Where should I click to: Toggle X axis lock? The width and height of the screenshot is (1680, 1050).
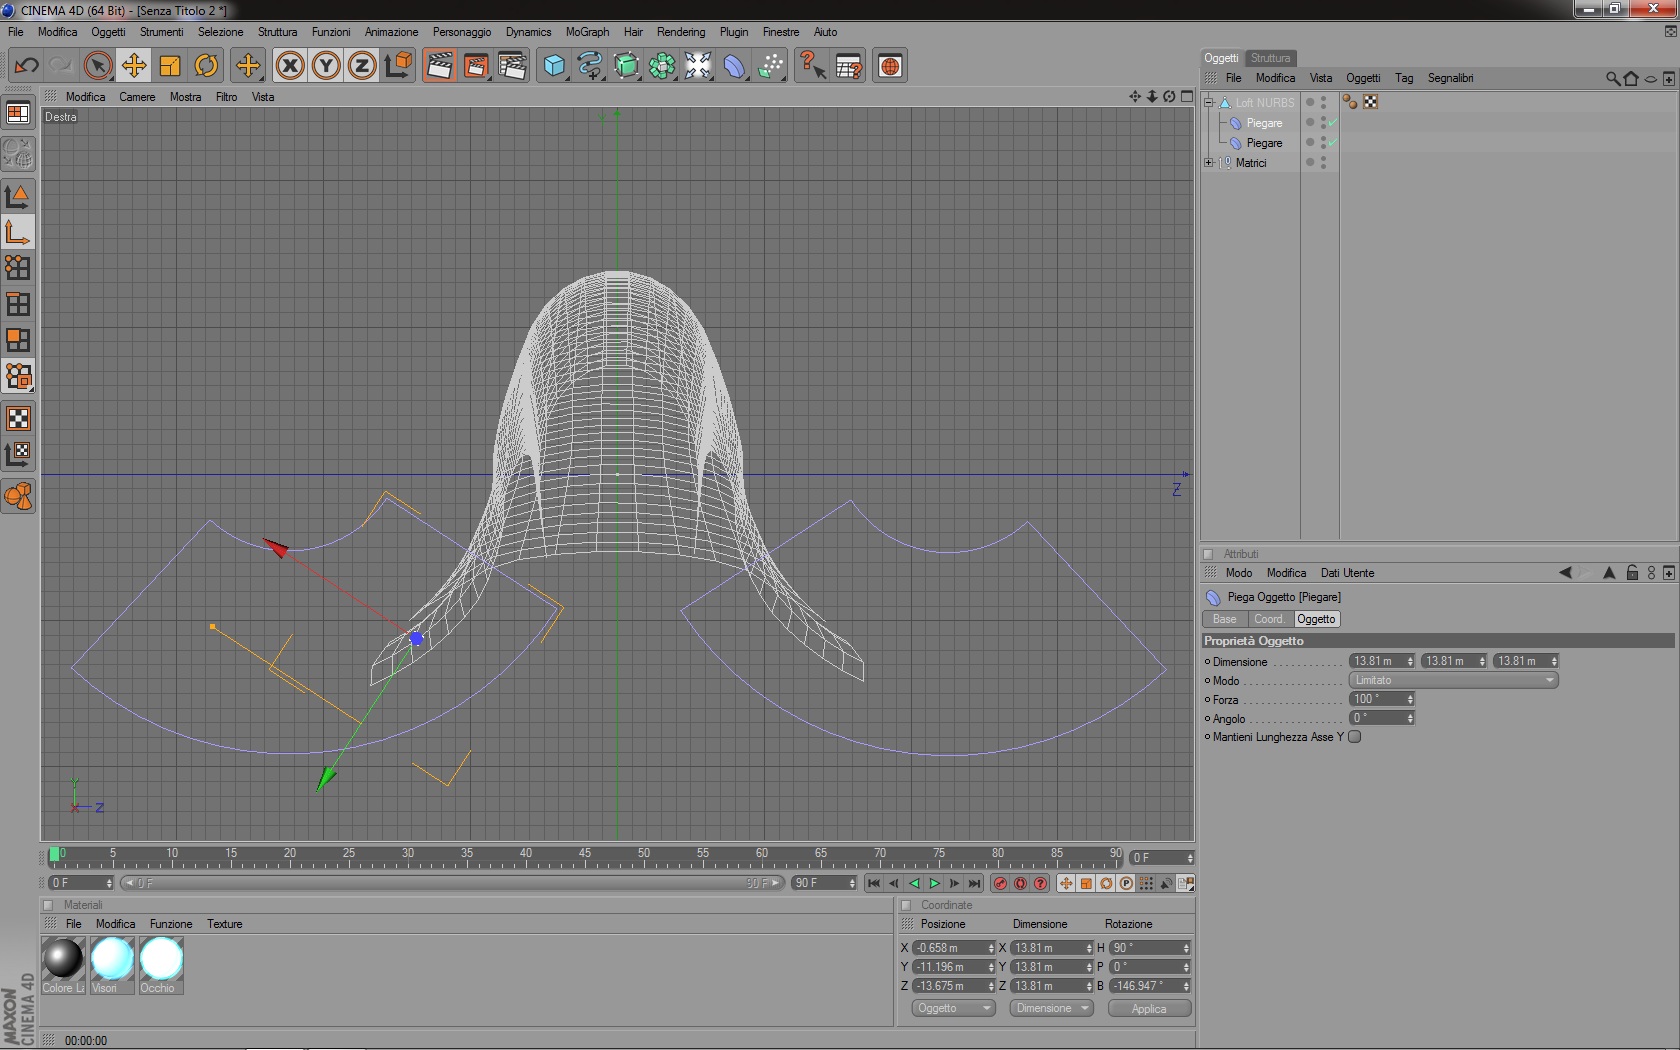(290, 66)
